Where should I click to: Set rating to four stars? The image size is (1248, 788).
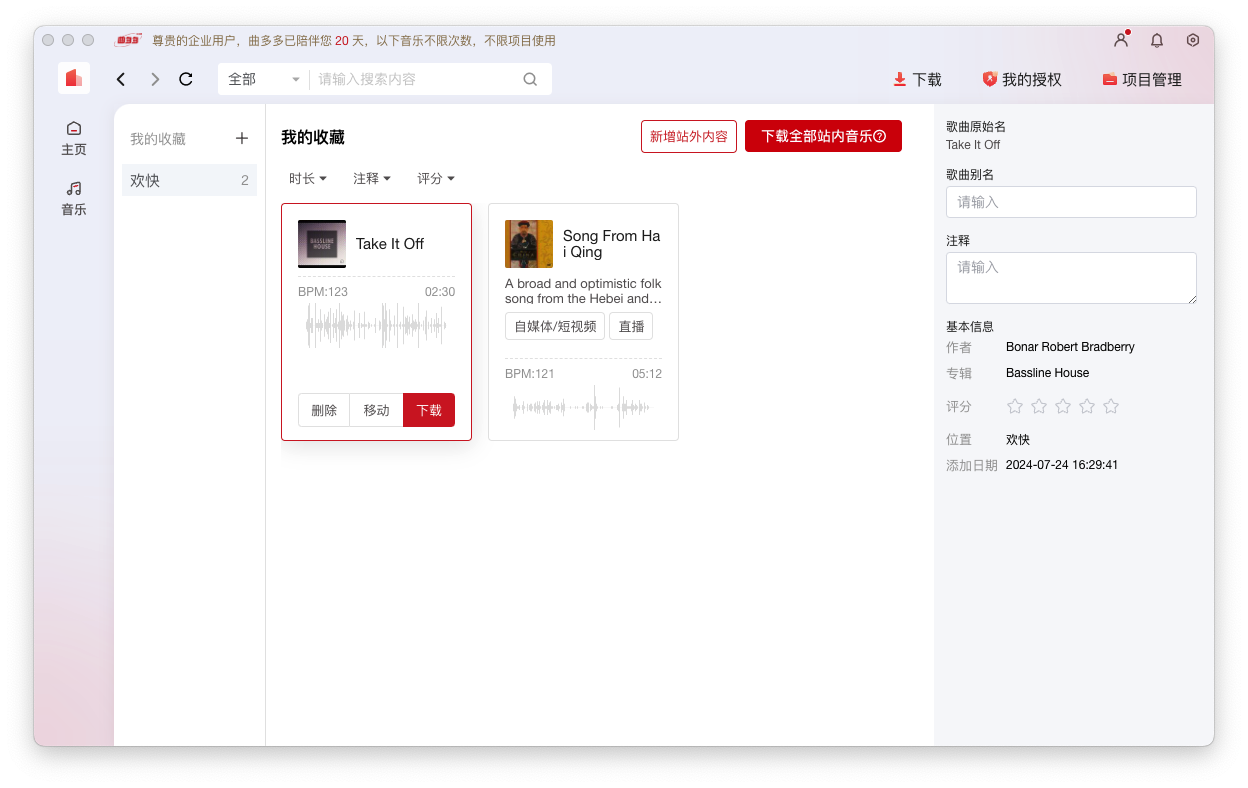[1087, 406]
